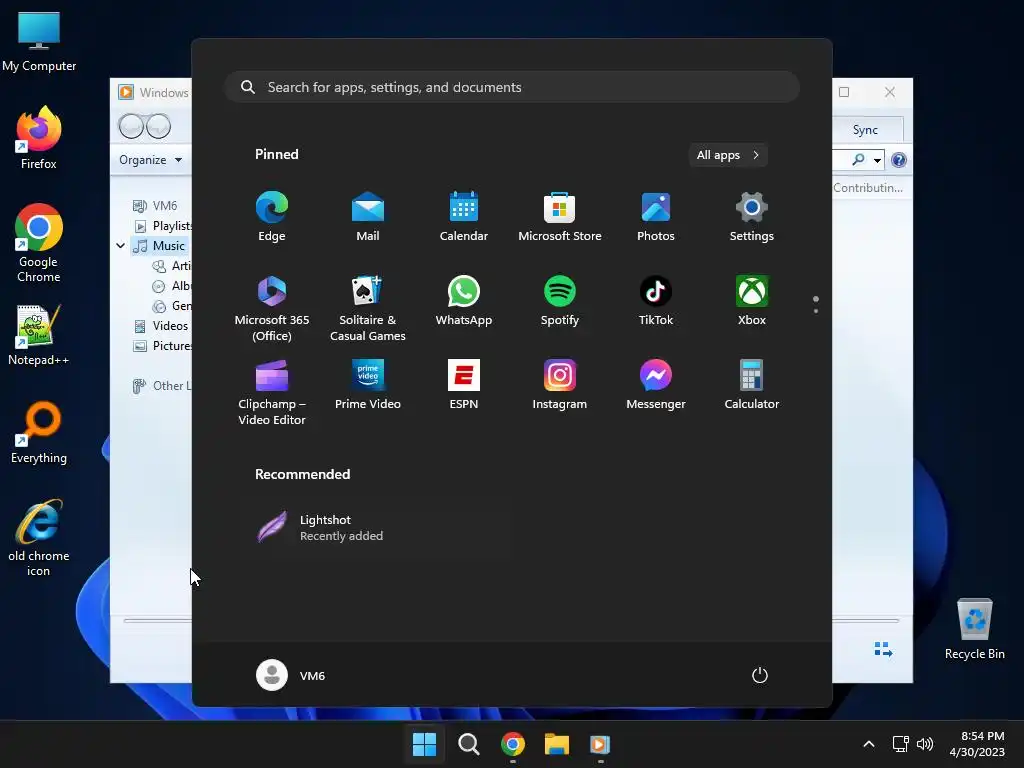
Task: Switch to Sync tab in Media Player
Action: [866, 130]
